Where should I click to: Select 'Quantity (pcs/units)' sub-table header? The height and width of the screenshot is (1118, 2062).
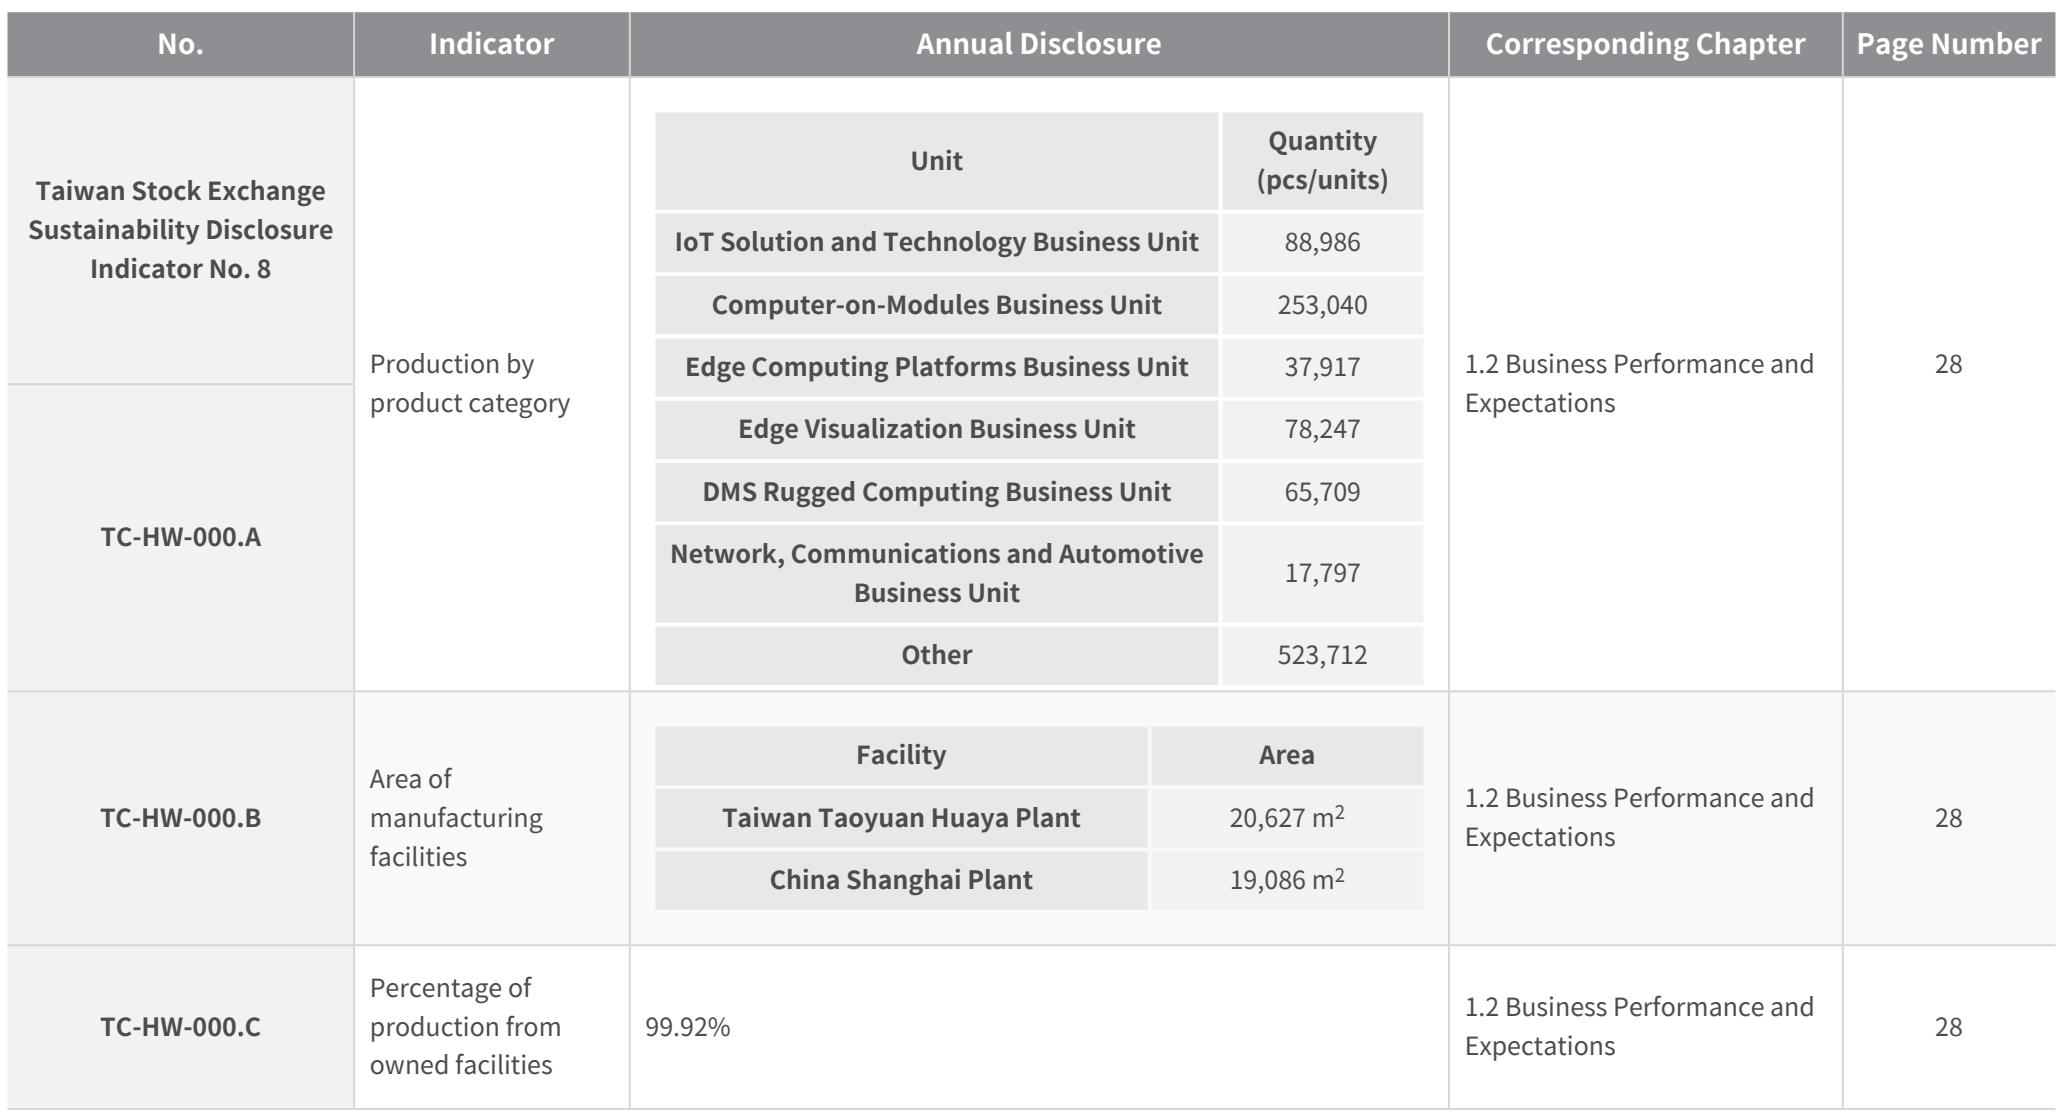1322,160
